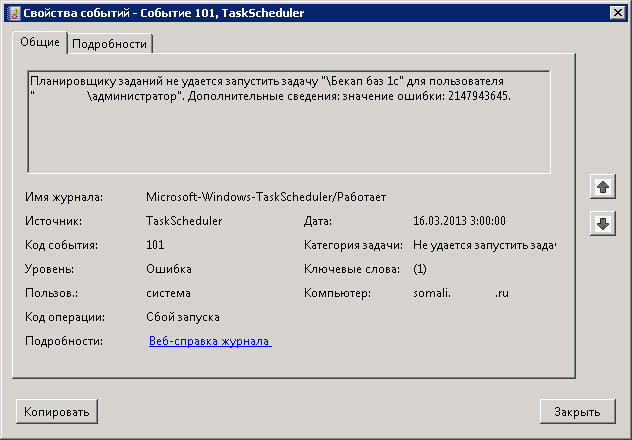Screen dimensions: 632x440
Task: Select operation code value Сбой запуска
Action: coord(183,317)
